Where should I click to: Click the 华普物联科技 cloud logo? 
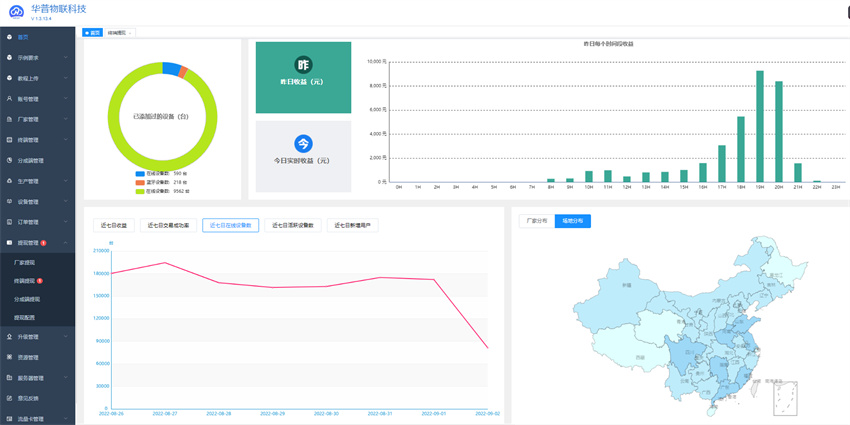tap(17, 12)
